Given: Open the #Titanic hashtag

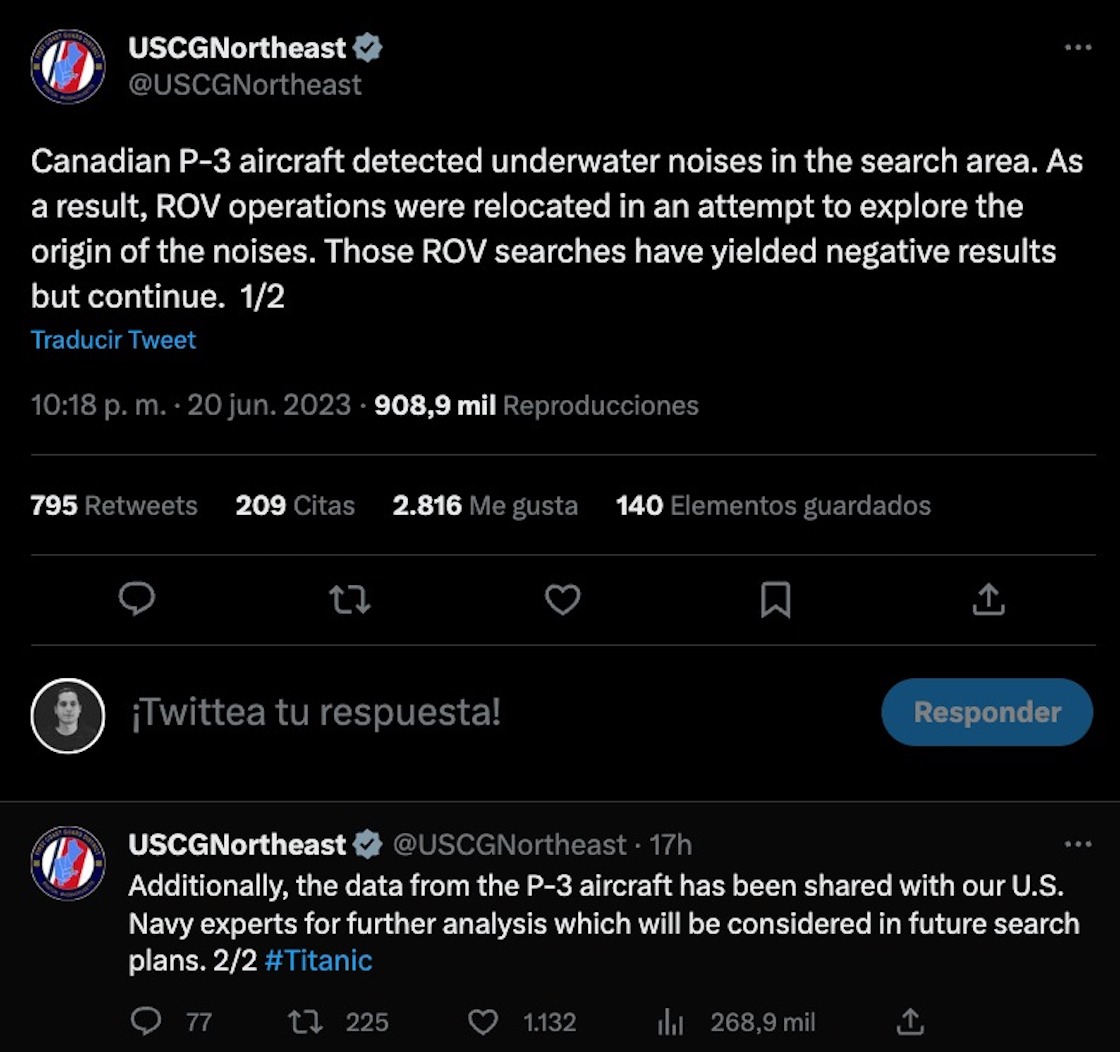Looking at the screenshot, I should click(x=318, y=961).
